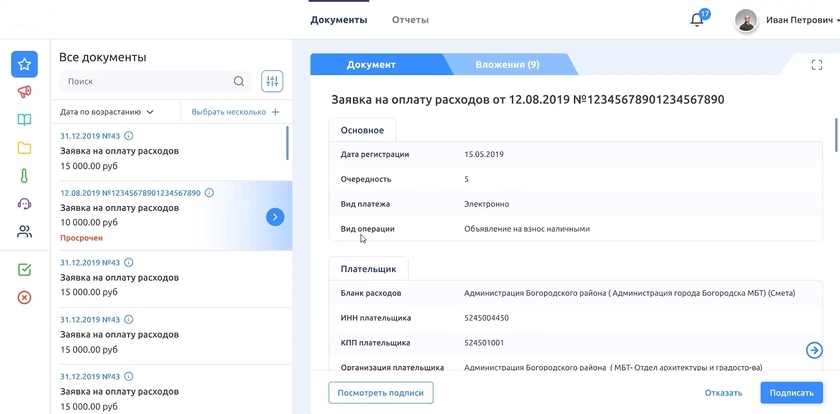Click 'Посмотреть подписи' button
This screenshot has height=414, width=840.
(381, 393)
